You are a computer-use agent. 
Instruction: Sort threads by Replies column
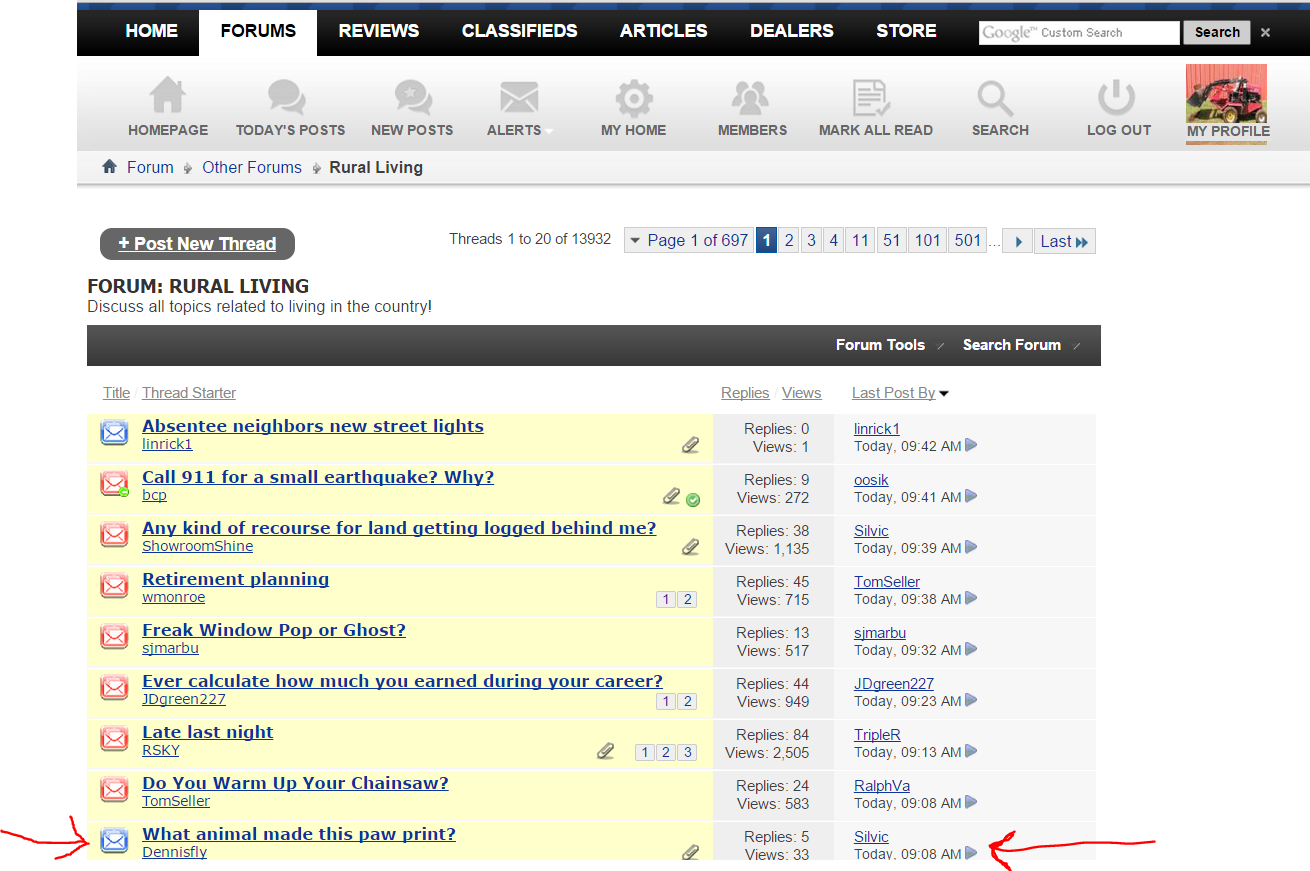(744, 393)
